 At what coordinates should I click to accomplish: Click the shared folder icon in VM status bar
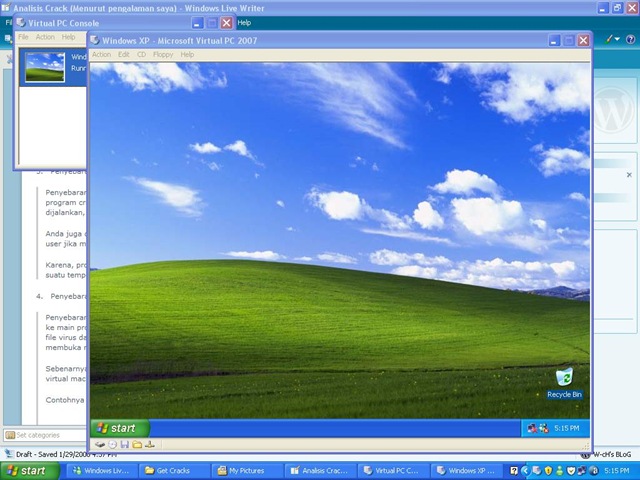137,444
